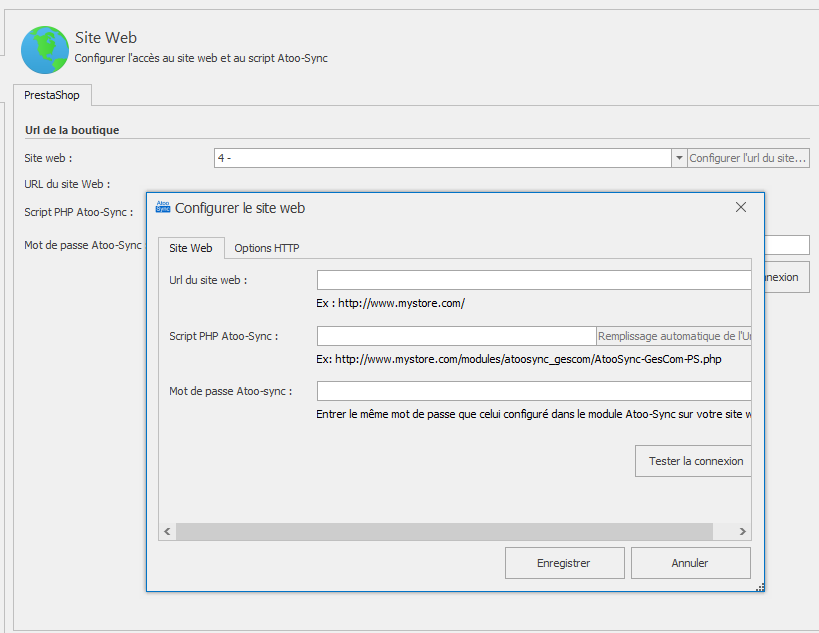Click the horizontal scrollbar left arrow
This screenshot has width=819, height=633.
point(167,531)
